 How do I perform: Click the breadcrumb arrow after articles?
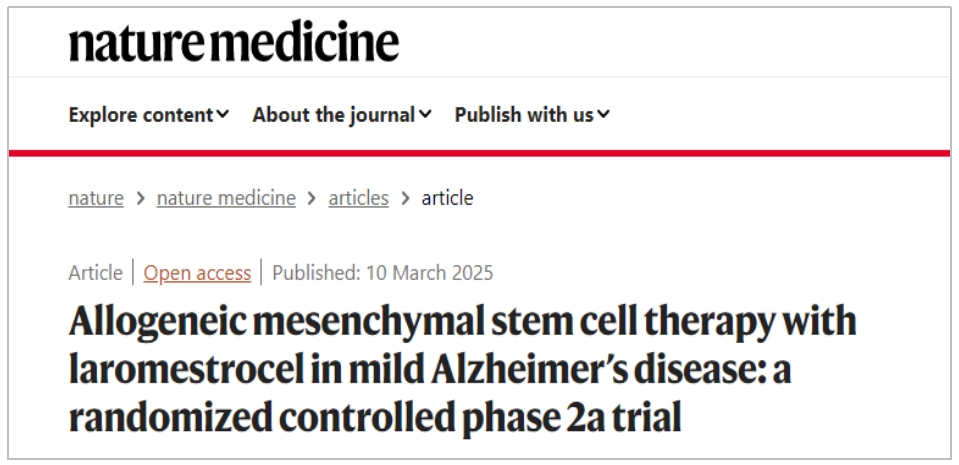coord(405,198)
